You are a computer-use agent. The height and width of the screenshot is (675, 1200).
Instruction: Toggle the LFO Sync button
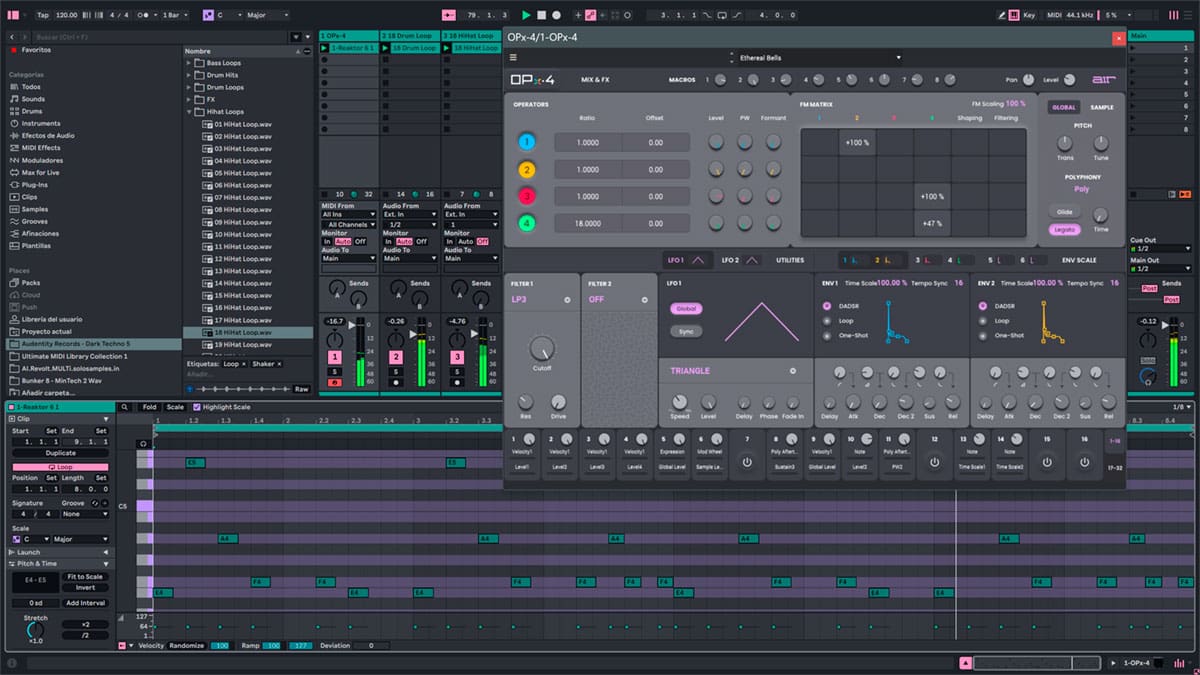(686, 331)
